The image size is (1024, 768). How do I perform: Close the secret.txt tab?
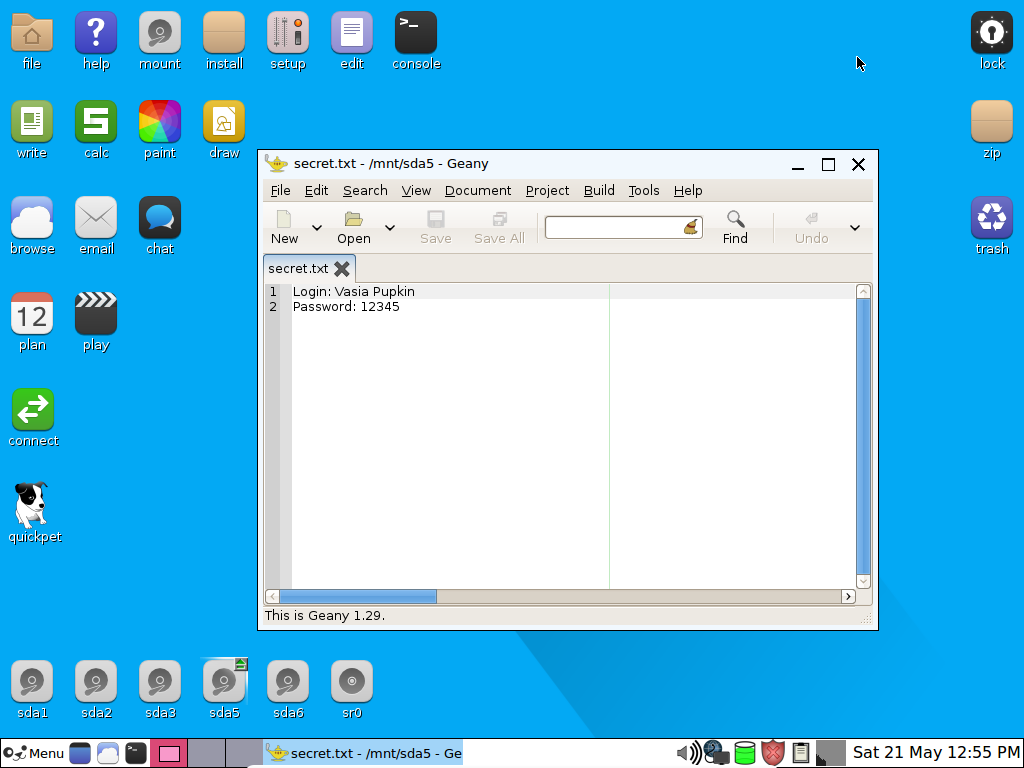pyautogui.click(x=342, y=268)
